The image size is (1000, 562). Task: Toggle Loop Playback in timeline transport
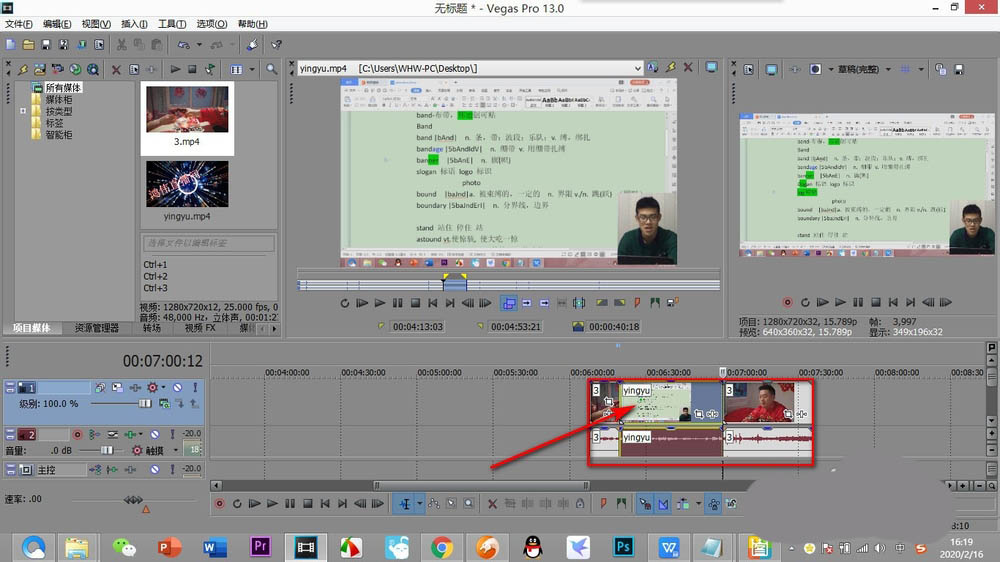click(237, 504)
